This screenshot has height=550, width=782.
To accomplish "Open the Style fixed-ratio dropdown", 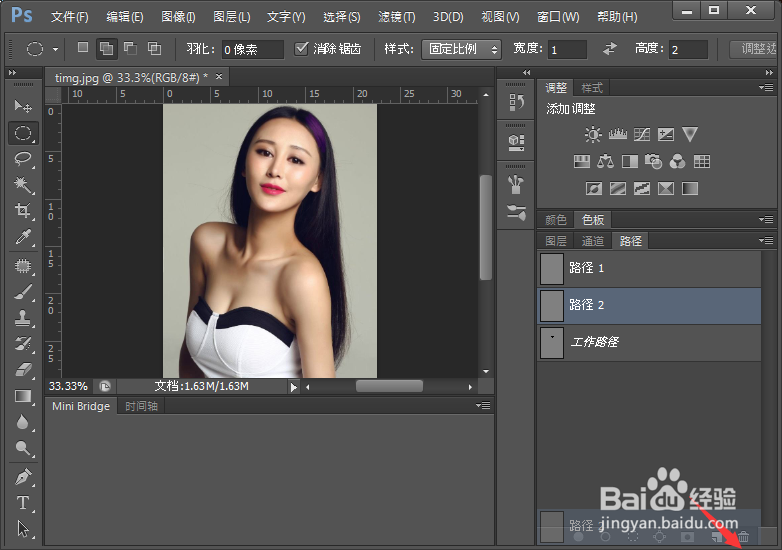I will (x=461, y=49).
